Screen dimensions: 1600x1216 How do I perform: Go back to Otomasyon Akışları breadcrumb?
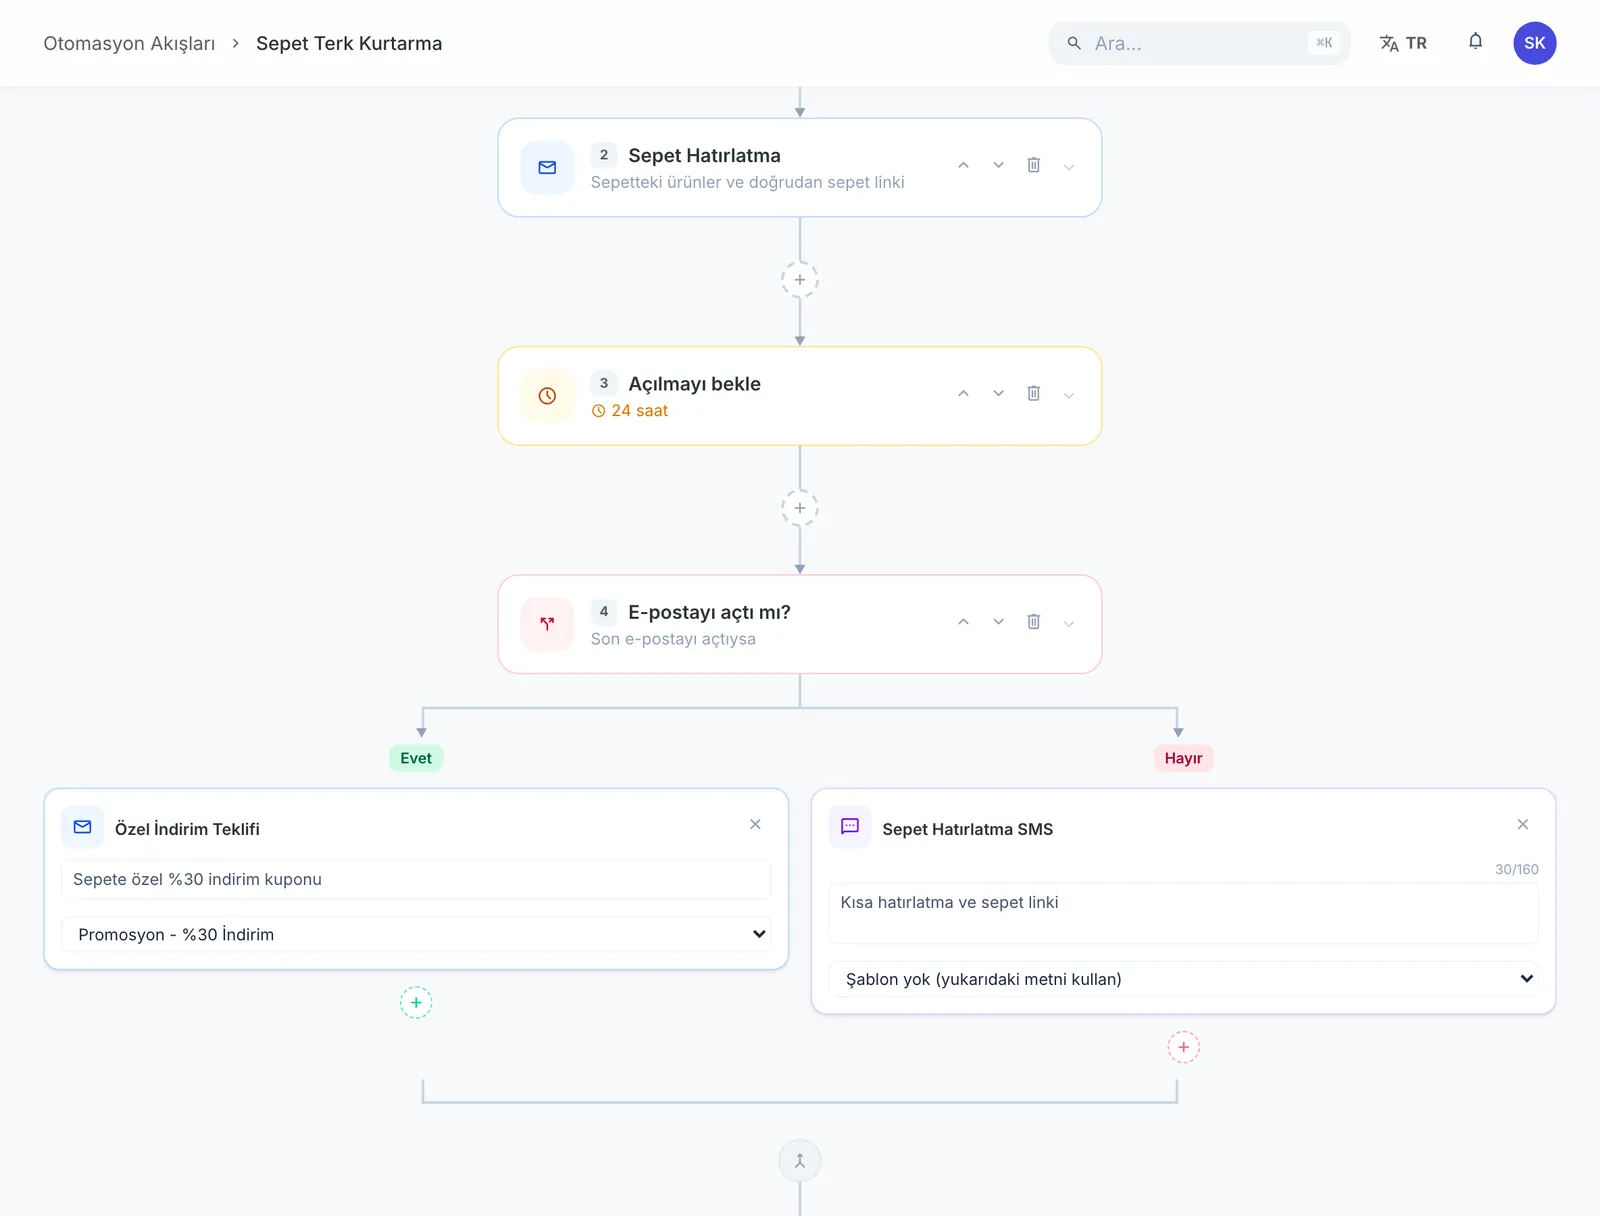129,44
